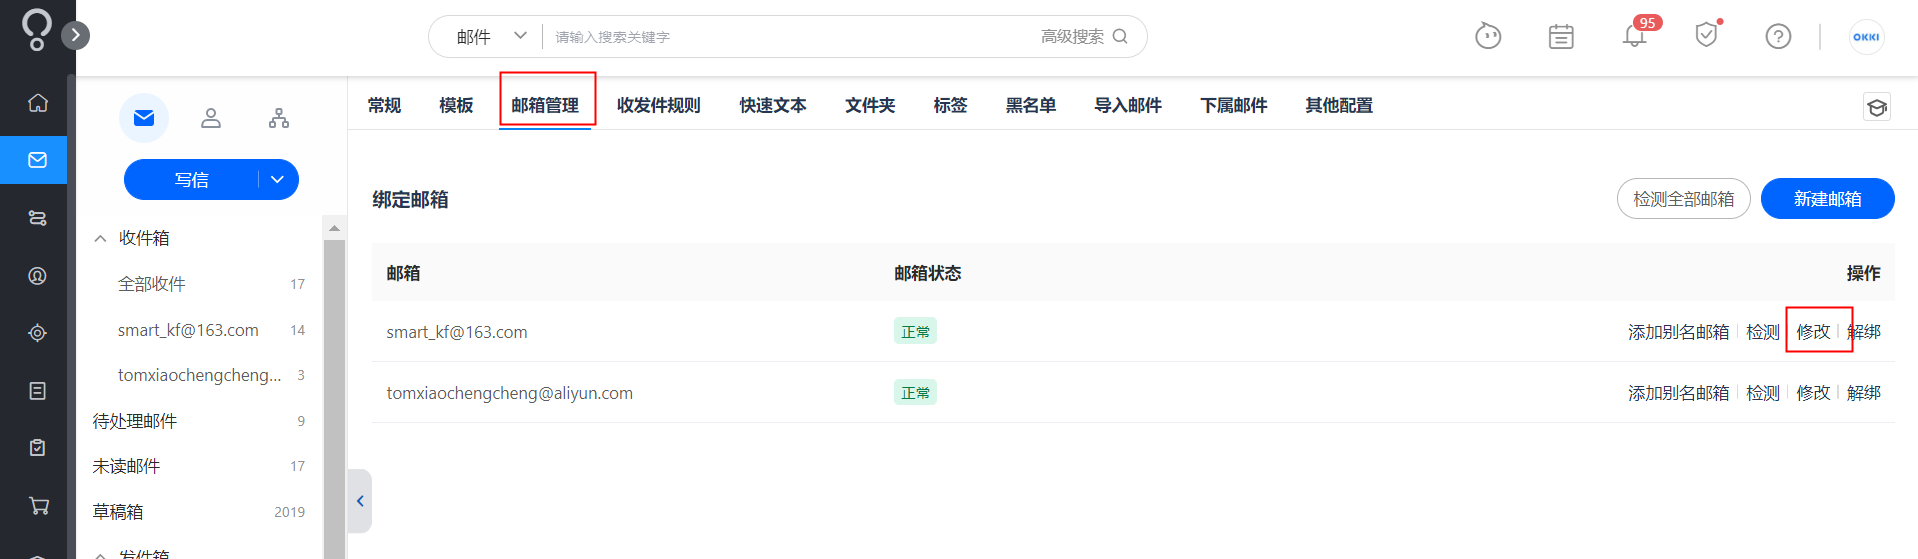Switch to the organization tree icon view
The height and width of the screenshot is (559, 1918).
click(x=279, y=118)
